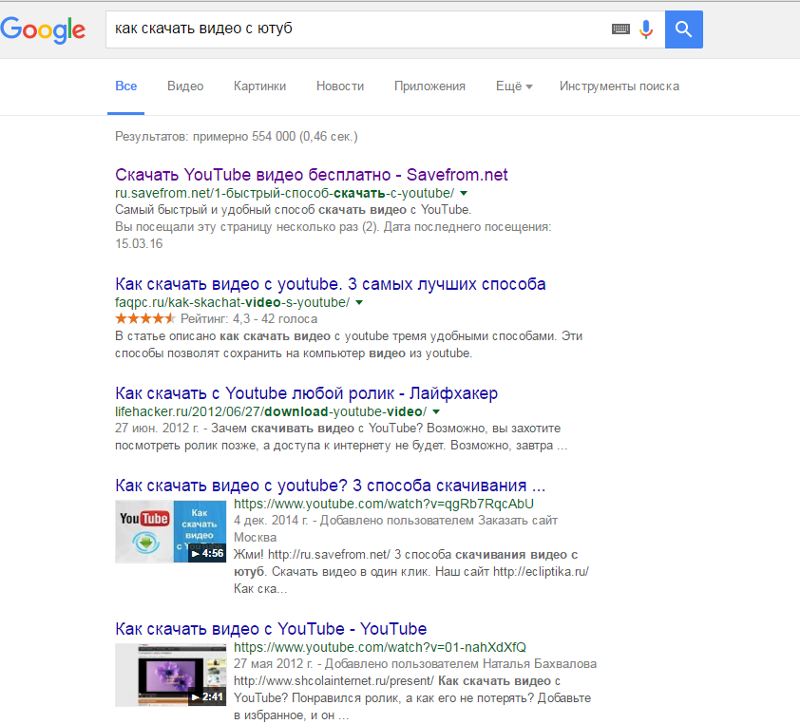Click '27 мая 2012 г.' snippet date
Screen dimensions: 800x724
pos(273,664)
